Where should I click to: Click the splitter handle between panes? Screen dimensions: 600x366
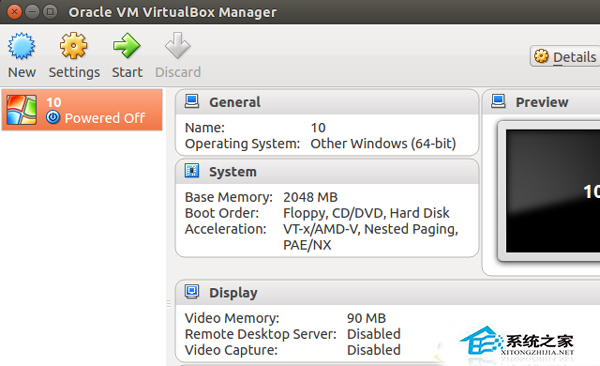pyautogui.click(x=169, y=304)
